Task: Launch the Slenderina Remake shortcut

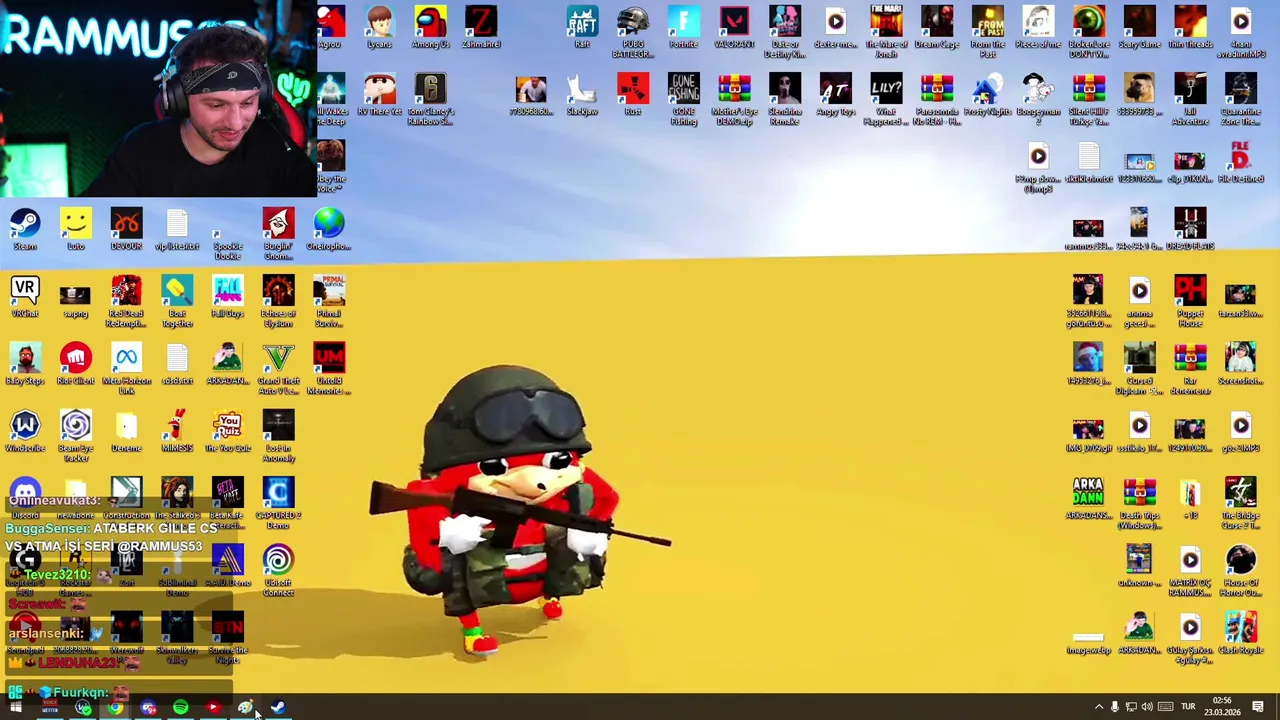Action: coord(785,99)
